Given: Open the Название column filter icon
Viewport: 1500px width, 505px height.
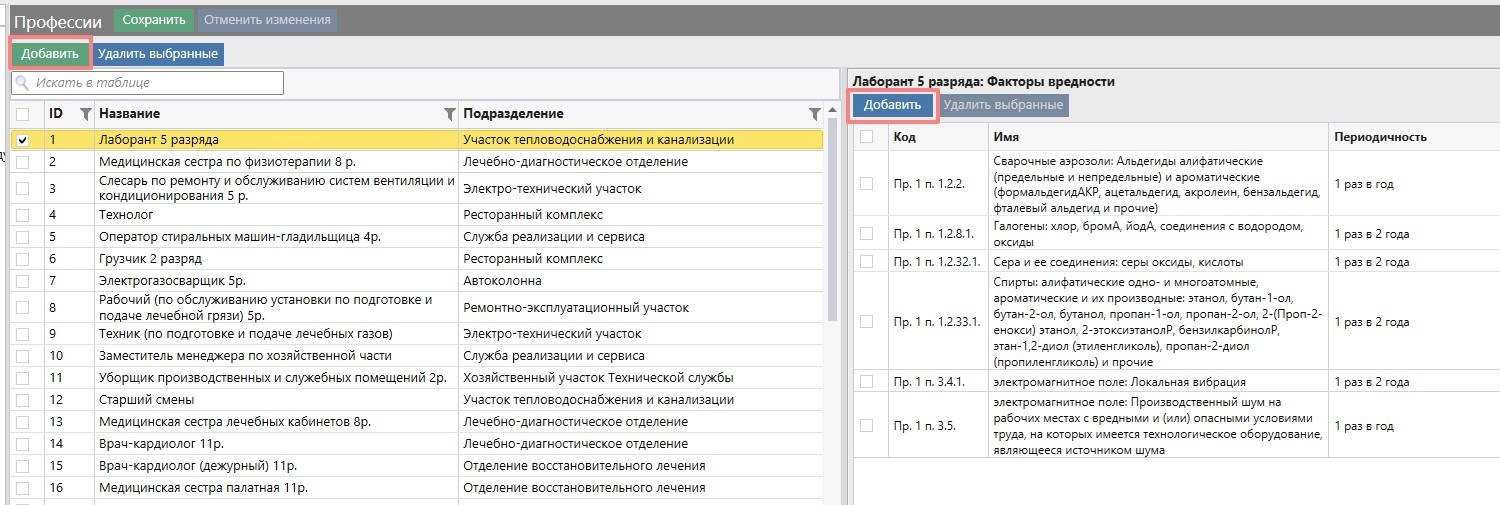Looking at the screenshot, I should click(449, 114).
